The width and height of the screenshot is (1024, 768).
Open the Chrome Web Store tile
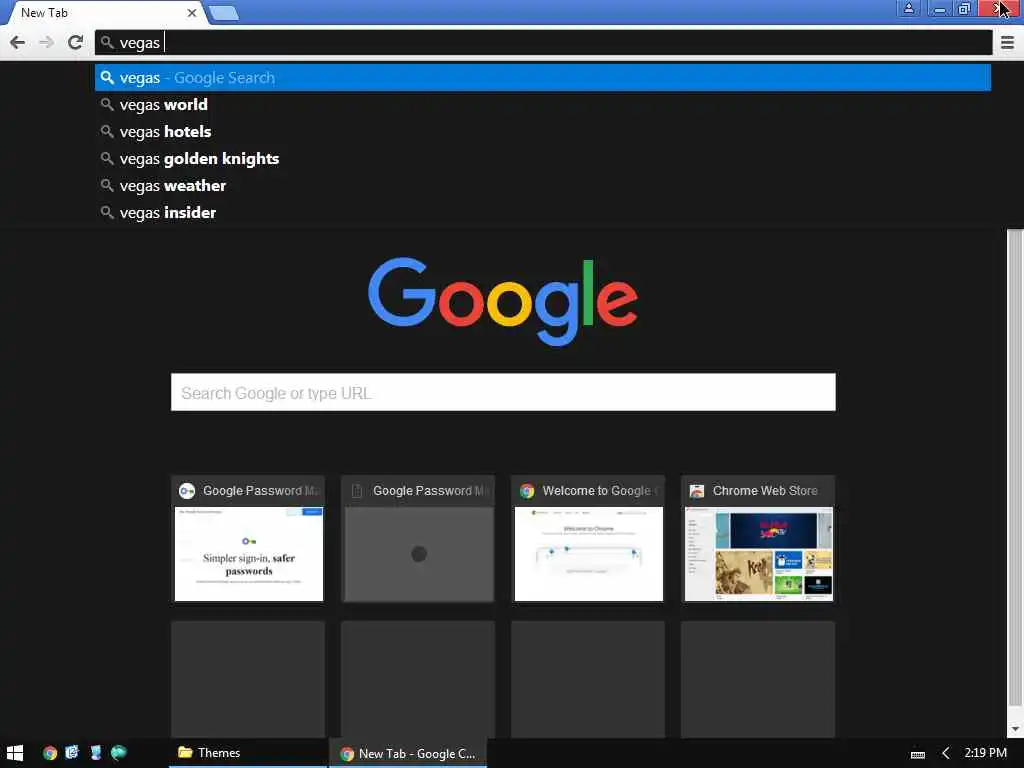tap(758, 539)
